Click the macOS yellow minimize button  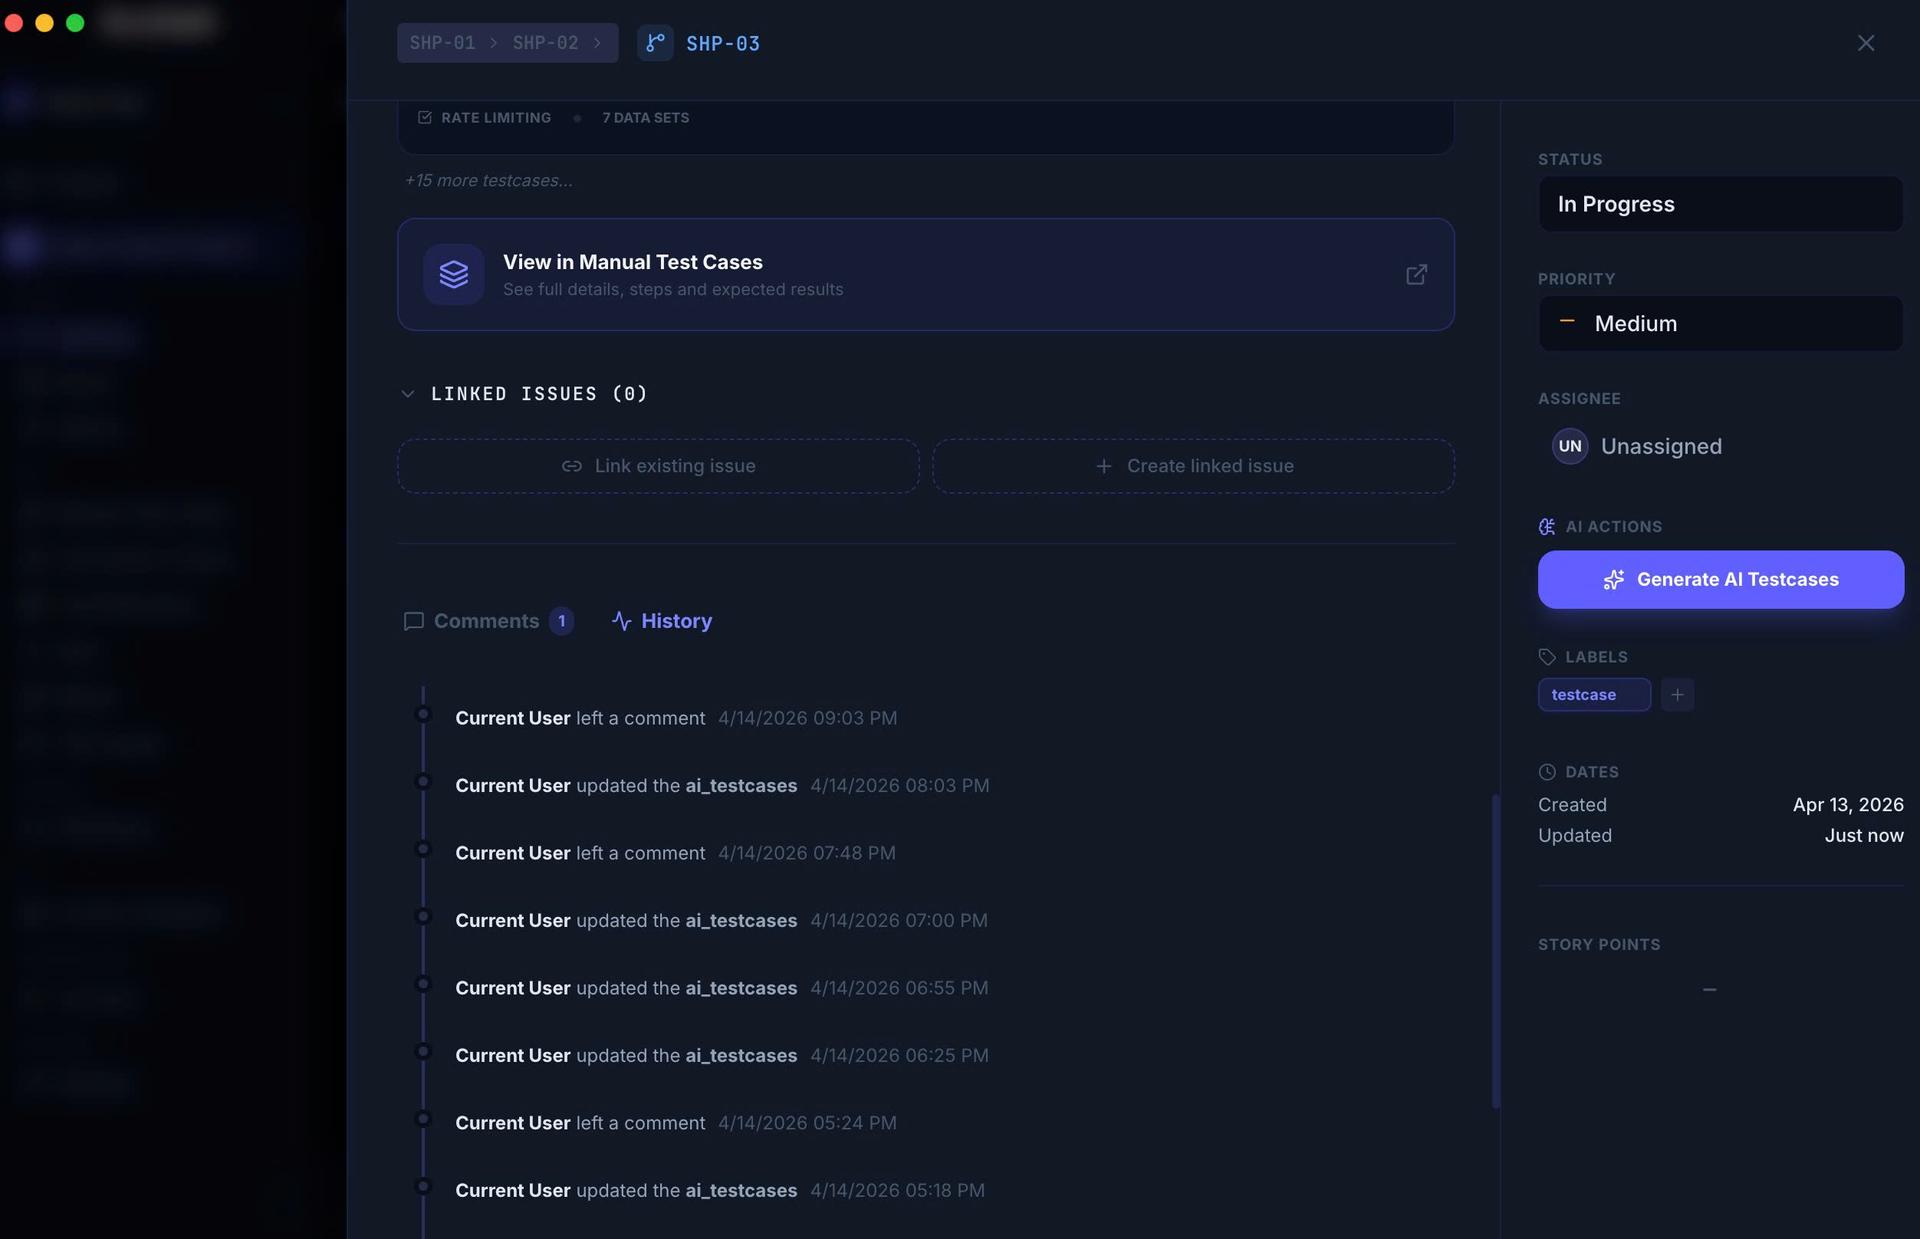click(x=44, y=22)
